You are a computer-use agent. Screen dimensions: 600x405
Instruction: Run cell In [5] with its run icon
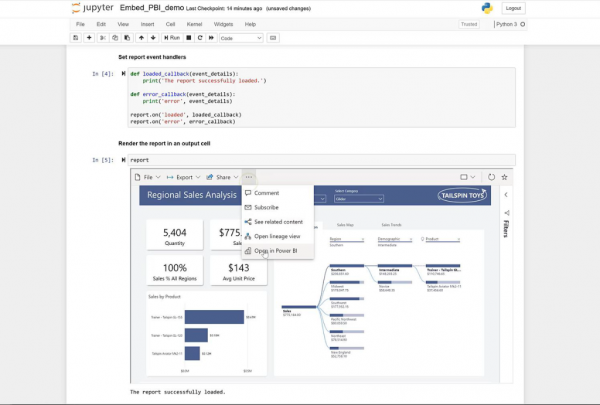click(x=123, y=160)
